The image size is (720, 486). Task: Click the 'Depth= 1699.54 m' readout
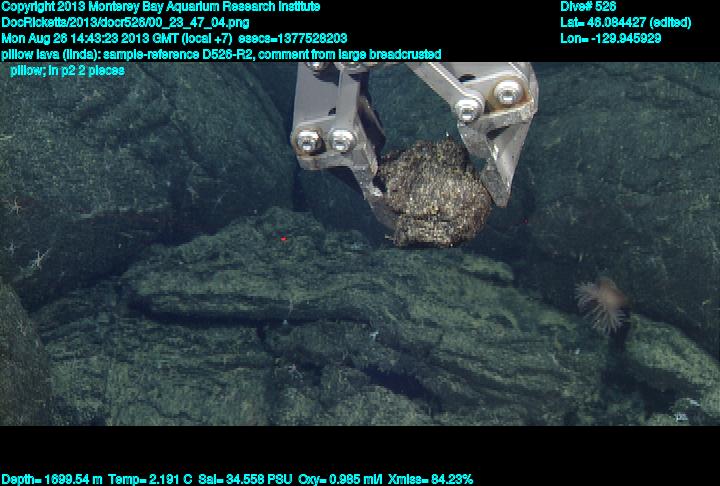pos(52,480)
